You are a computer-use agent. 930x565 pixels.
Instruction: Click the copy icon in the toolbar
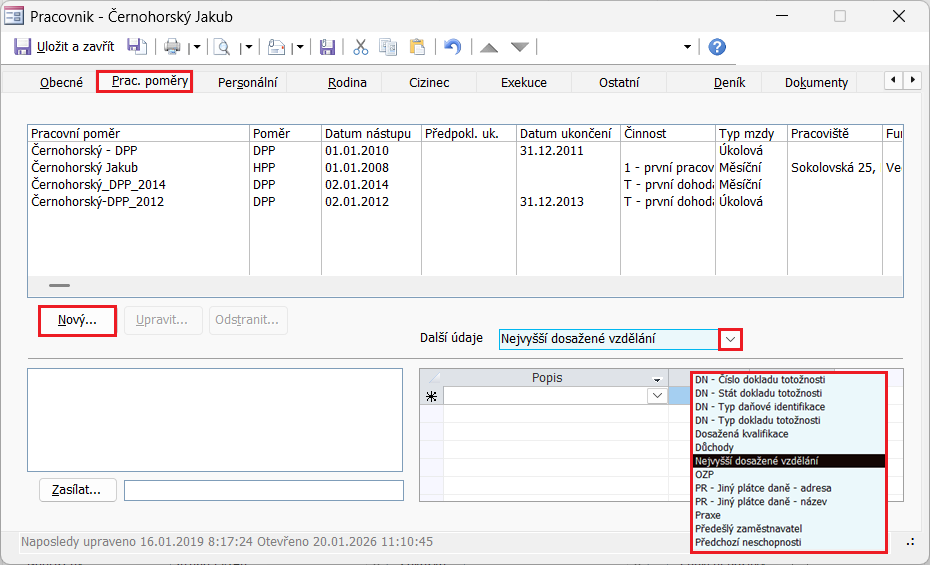click(x=388, y=47)
